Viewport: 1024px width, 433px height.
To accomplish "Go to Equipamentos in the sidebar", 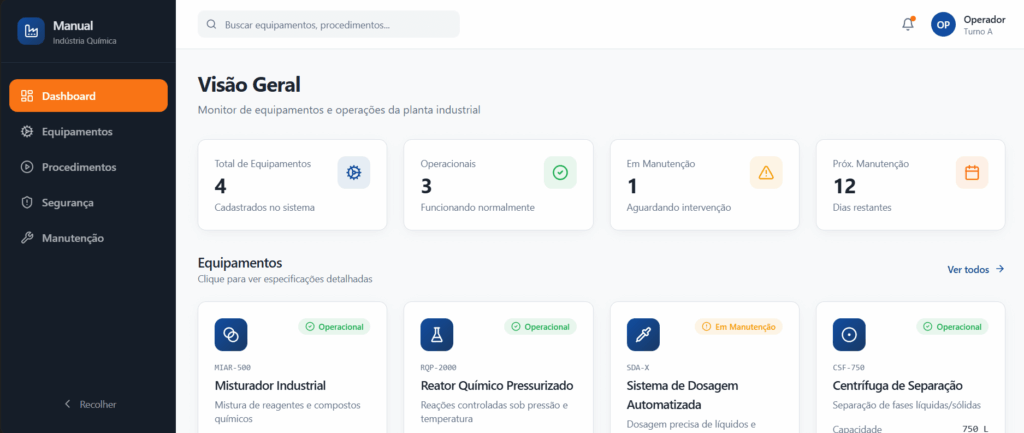I will 88,131.
